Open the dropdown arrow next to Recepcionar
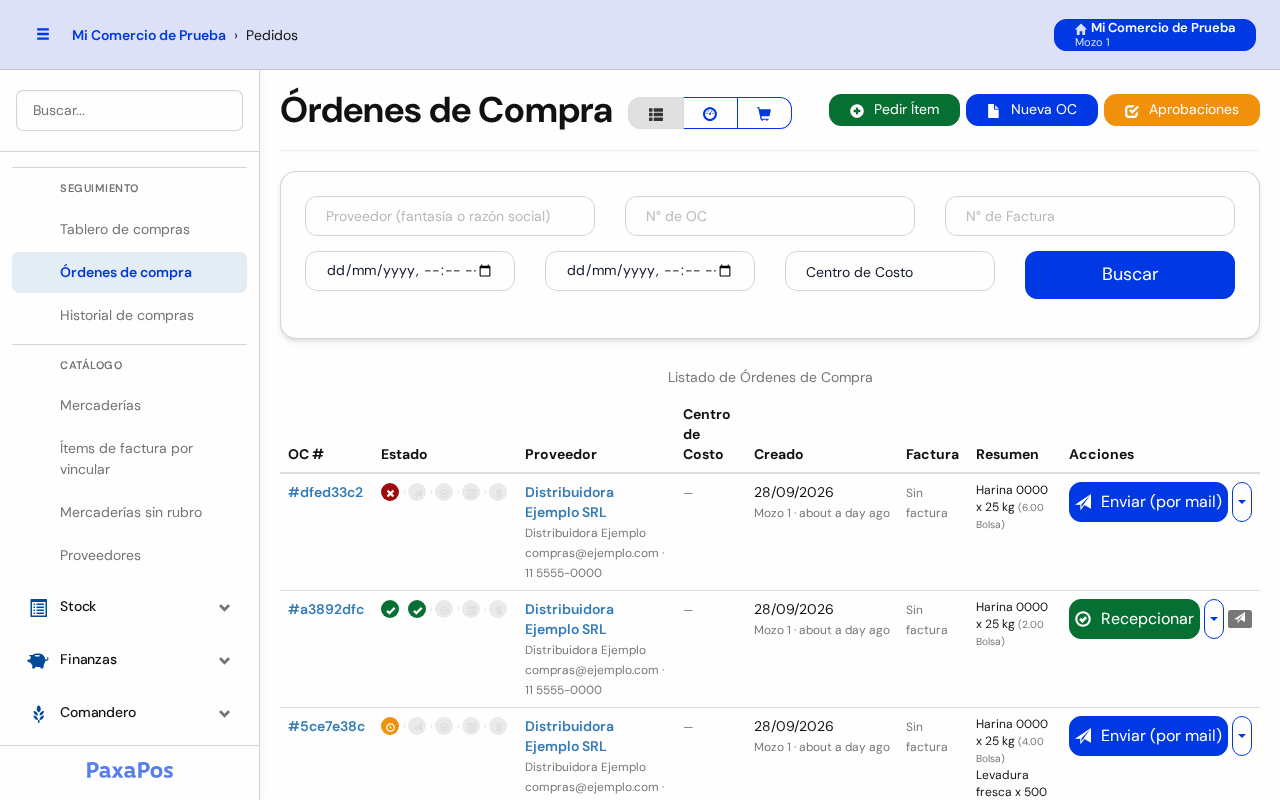This screenshot has height=800, width=1280. pyautogui.click(x=1214, y=619)
